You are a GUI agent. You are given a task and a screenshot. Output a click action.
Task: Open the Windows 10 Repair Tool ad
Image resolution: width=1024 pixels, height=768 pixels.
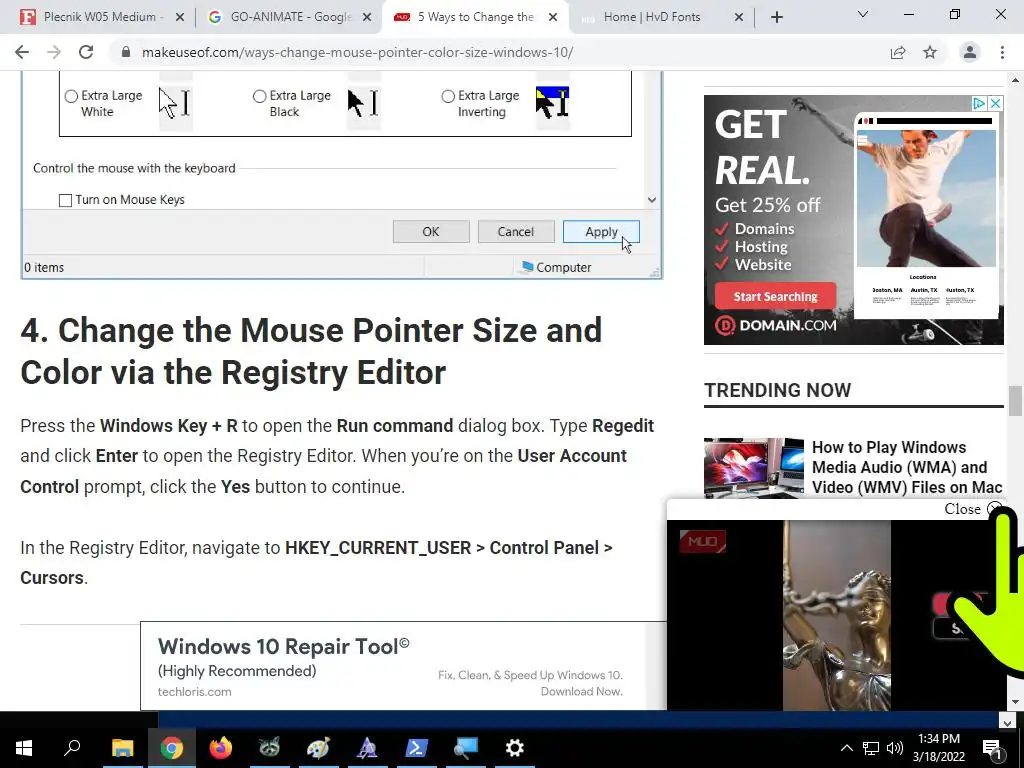(283, 647)
